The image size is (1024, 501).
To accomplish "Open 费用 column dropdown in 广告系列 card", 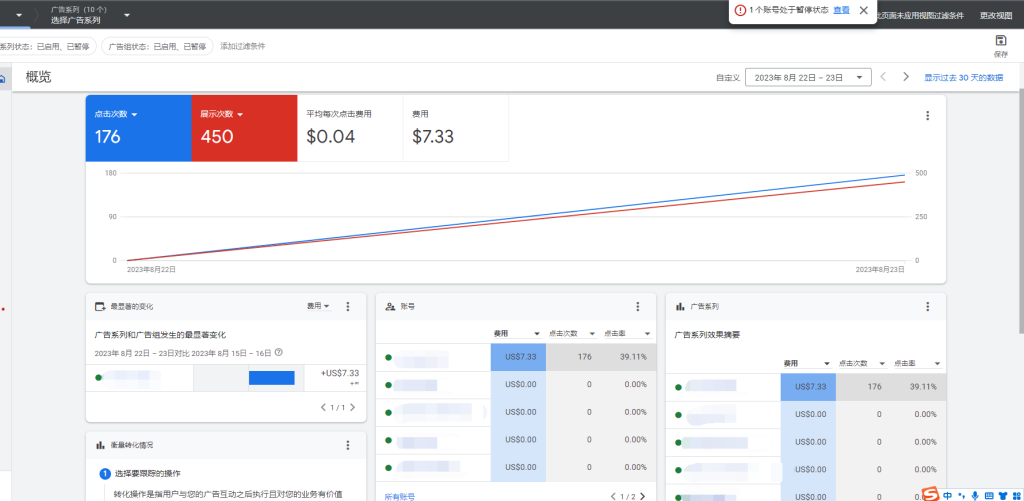I will (806, 363).
